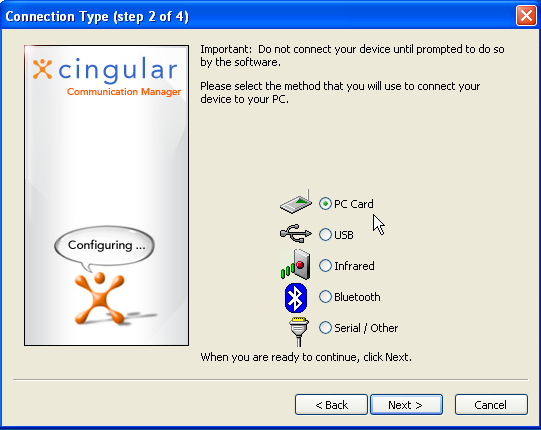The width and height of the screenshot is (541, 430).
Task: Click the blue Bluetooth logo icon
Action: pyautogui.click(x=296, y=298)
